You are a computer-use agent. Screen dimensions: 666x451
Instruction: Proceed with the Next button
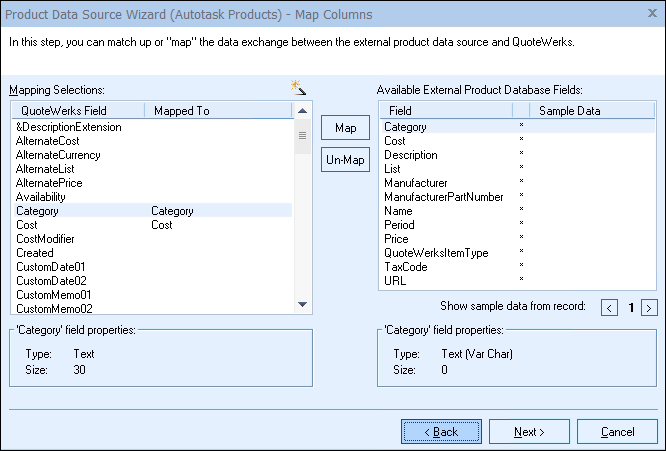(529, 432)
